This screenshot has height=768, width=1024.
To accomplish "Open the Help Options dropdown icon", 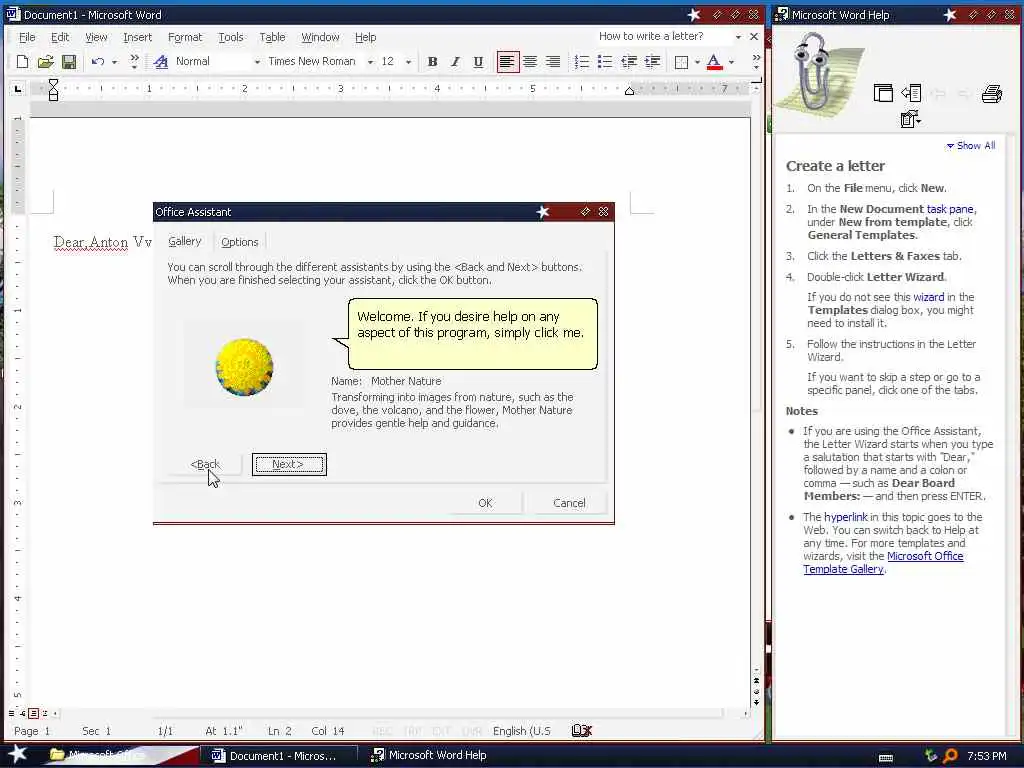I will 910,119.
